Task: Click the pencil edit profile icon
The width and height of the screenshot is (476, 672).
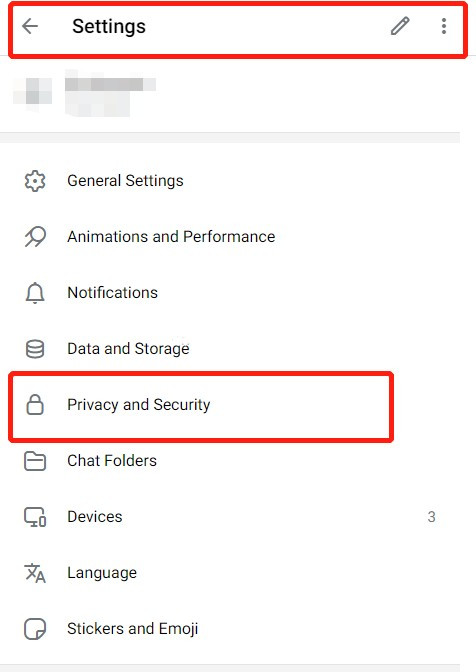Action: pos(400,26)
